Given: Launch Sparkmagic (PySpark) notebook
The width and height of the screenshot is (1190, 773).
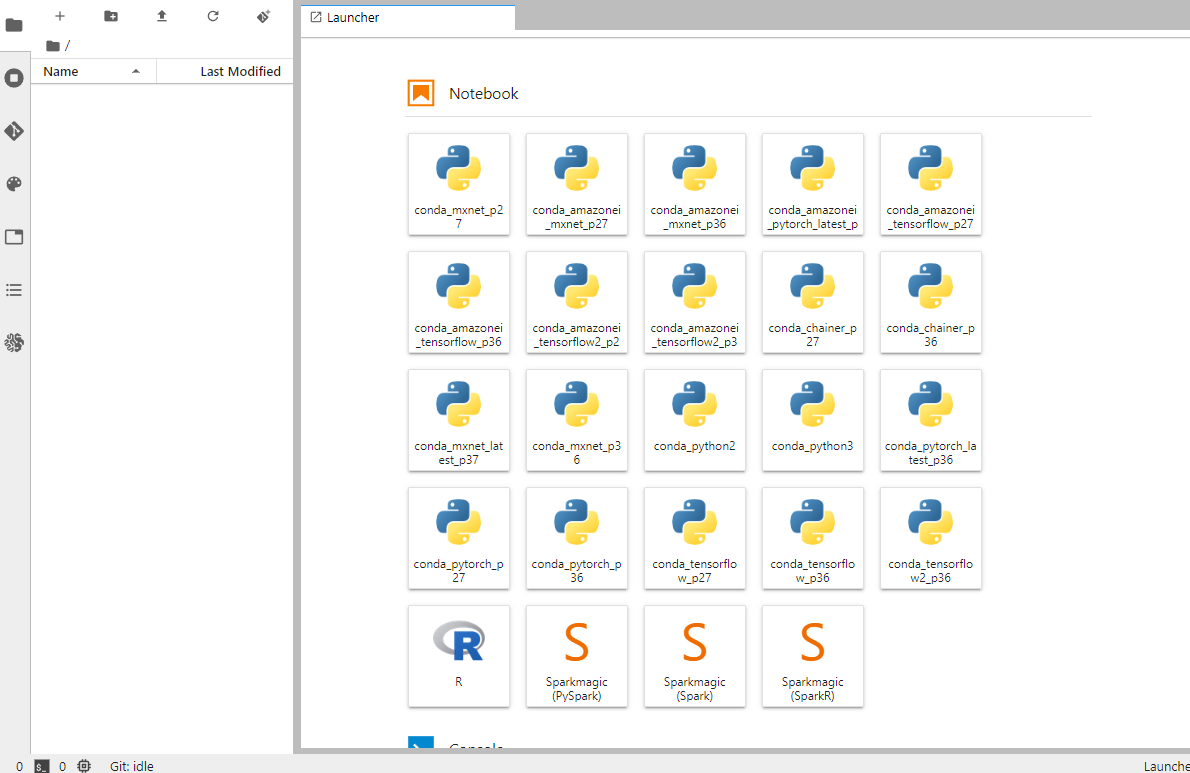Looking at the screenshot, I should point(577,656).
